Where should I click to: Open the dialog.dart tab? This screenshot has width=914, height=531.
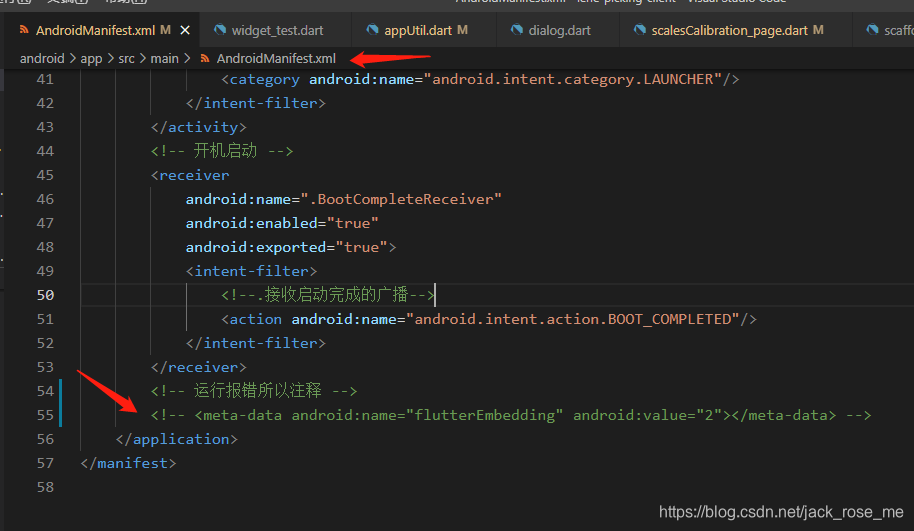point(559,30)
